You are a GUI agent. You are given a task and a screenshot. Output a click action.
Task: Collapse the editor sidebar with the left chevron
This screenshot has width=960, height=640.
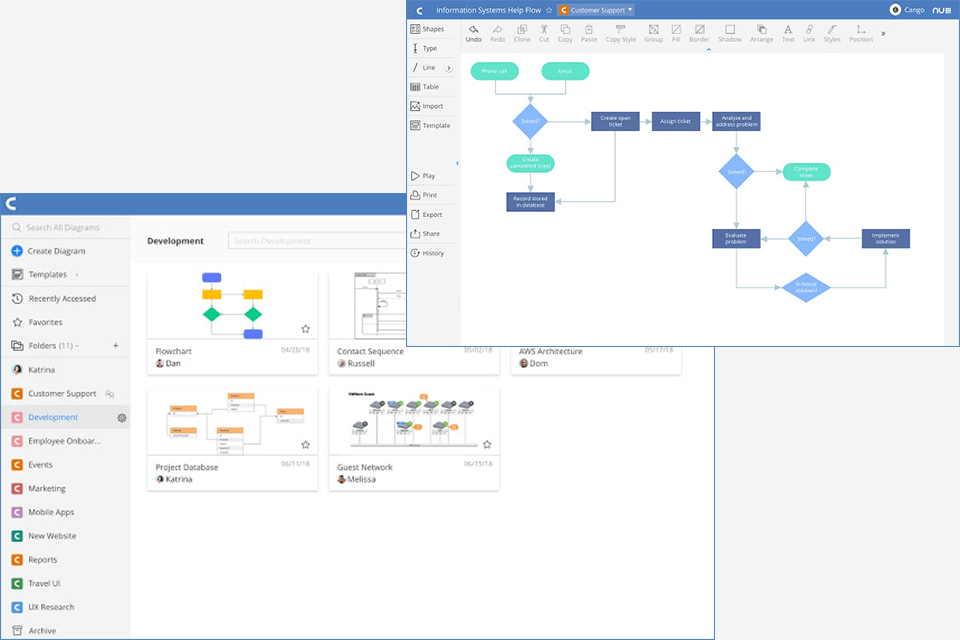tap(457, 163)
